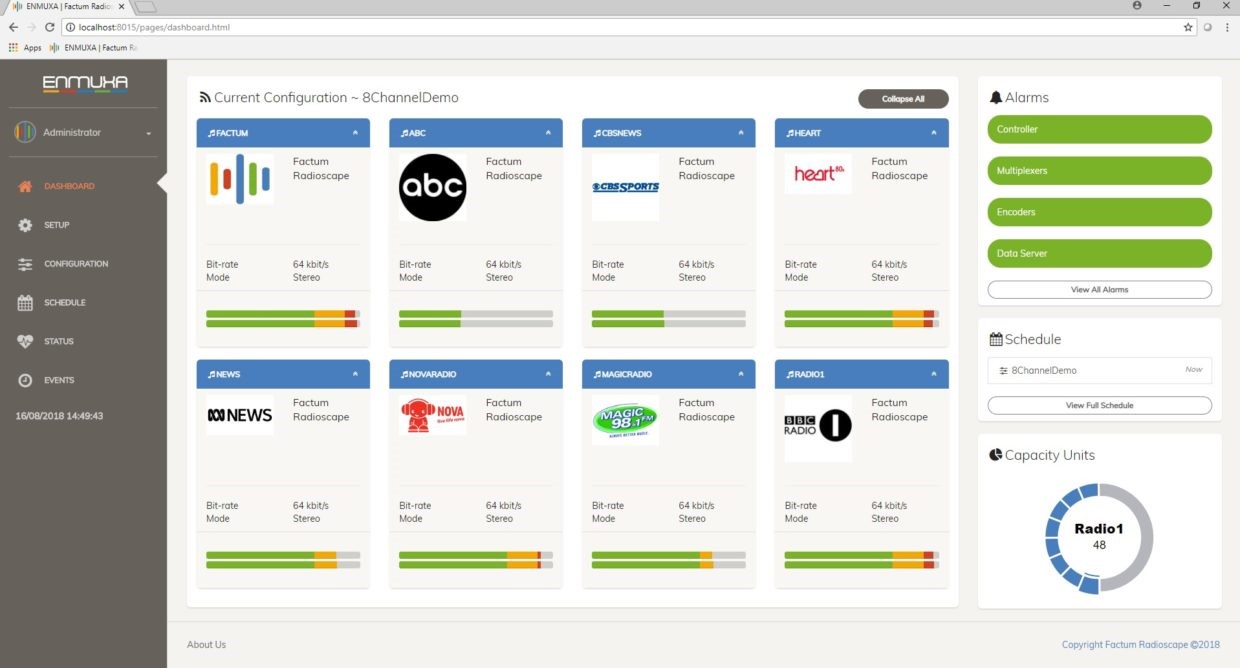
Task: Open the About Us link
Action: (207, 645)
